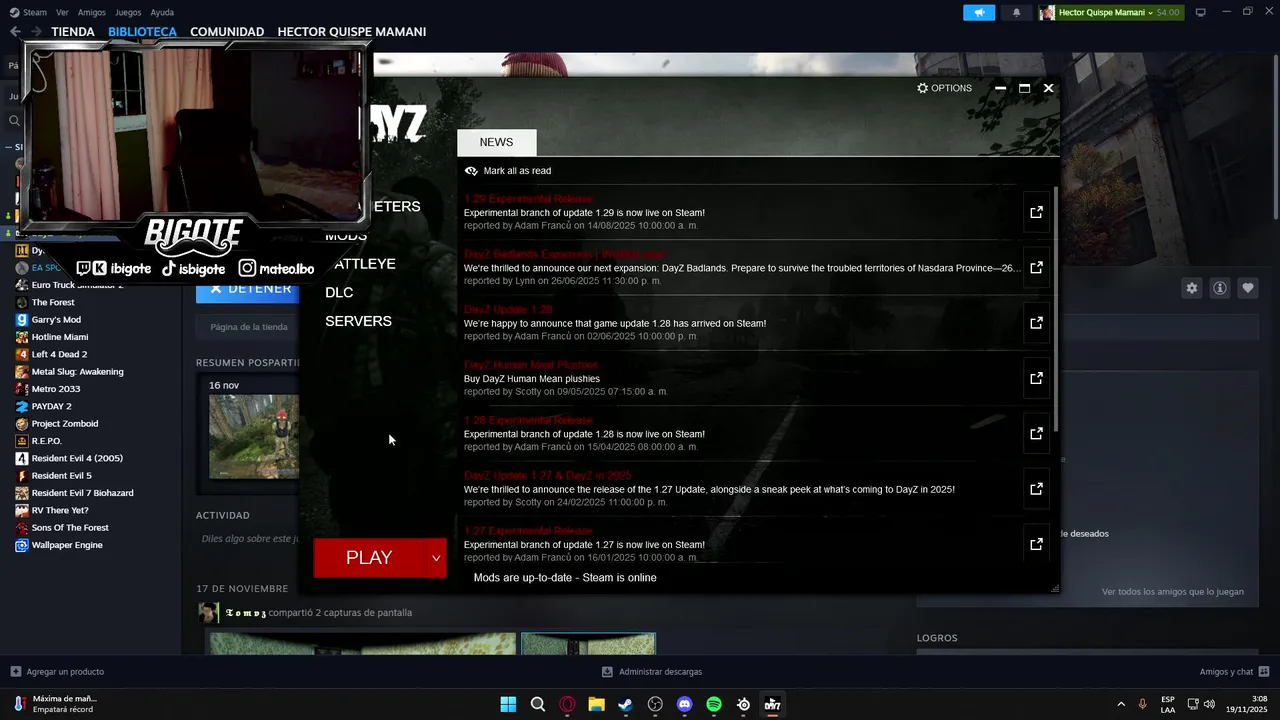Screen dimensions: 1280x720
Task: Open HECTOR QUISPE MAMANI profile tab
Action: coord(352,32)
